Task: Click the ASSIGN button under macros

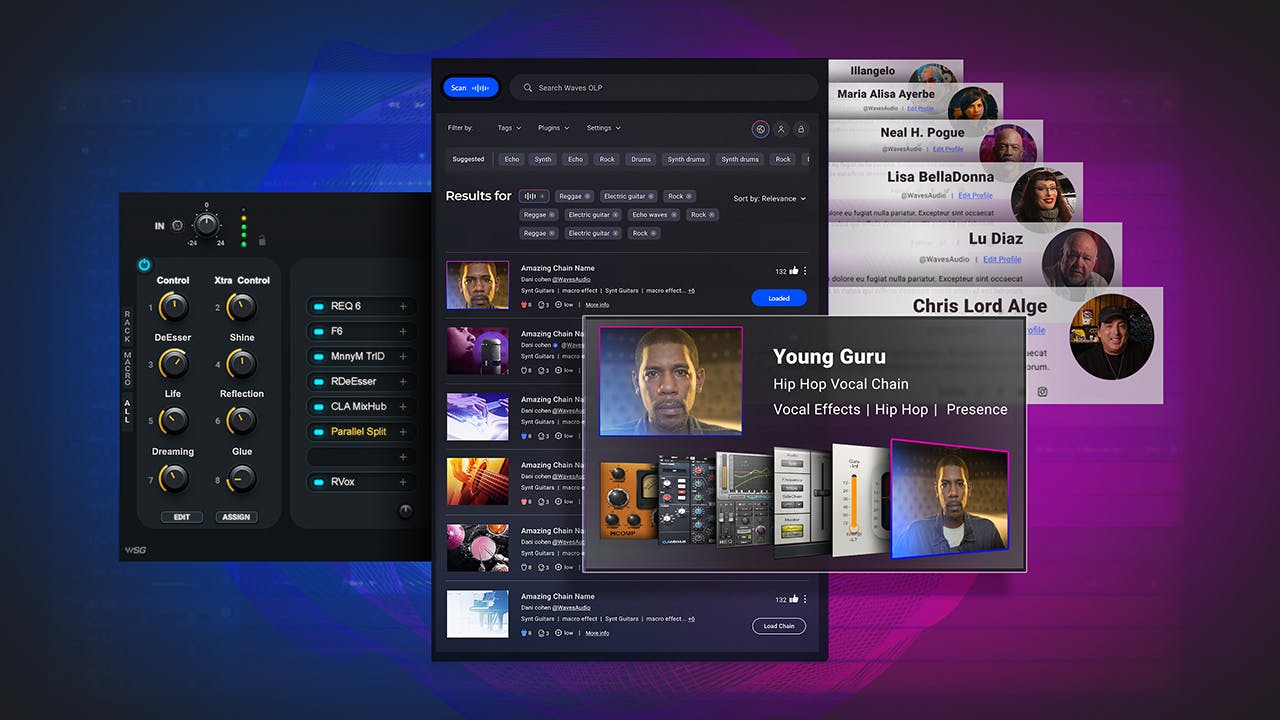Action: click(236, 517)
